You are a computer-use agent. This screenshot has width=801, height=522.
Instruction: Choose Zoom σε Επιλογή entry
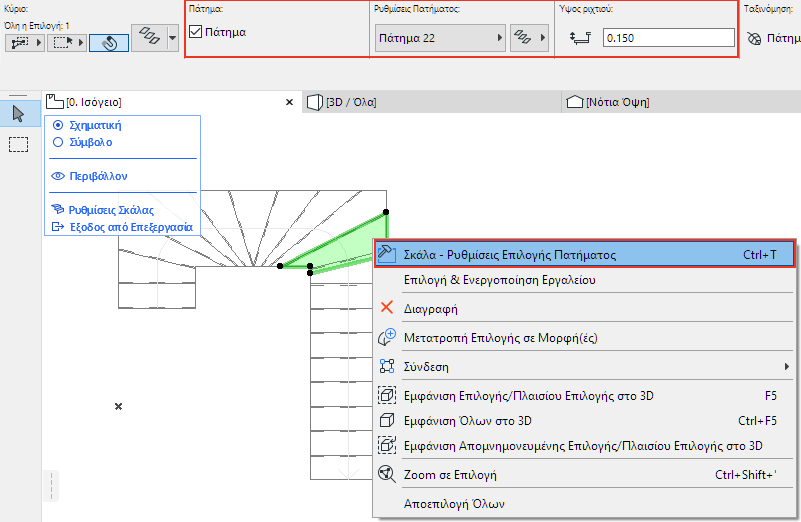(x=584, y=474)
